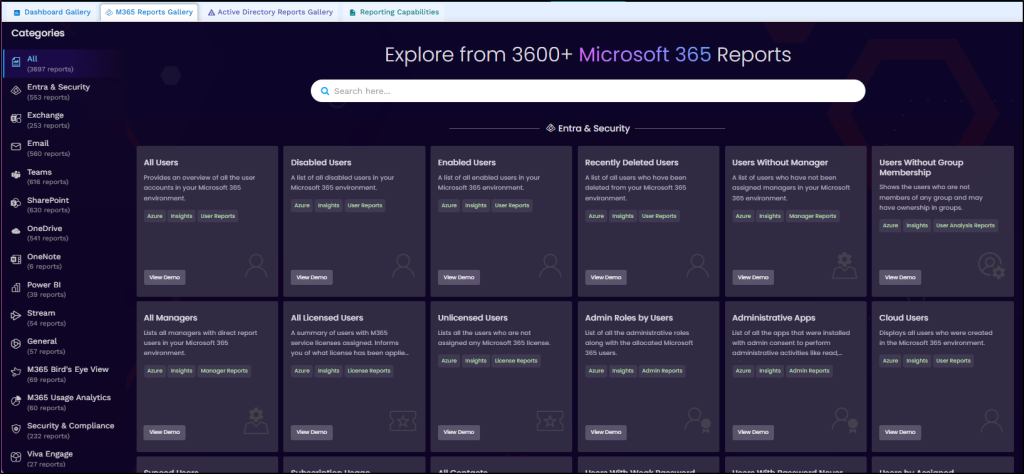The height and width of the screenshot is (474, 1024).
Task: Click the manager icon on All Managers card
Action: (x=256, y=421)
